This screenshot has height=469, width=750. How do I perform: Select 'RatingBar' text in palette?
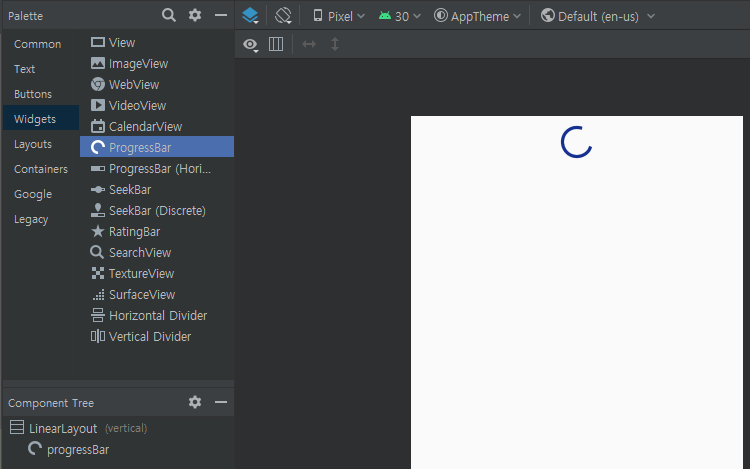pyautogui.click(x=134, y=232)
